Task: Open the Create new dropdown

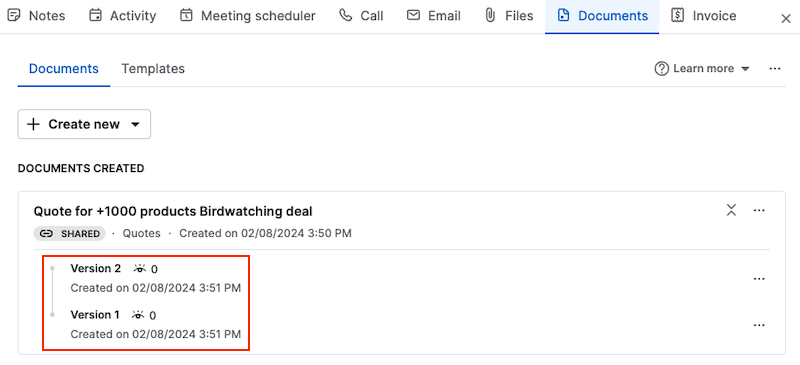Action: click(x=84, y=124)
